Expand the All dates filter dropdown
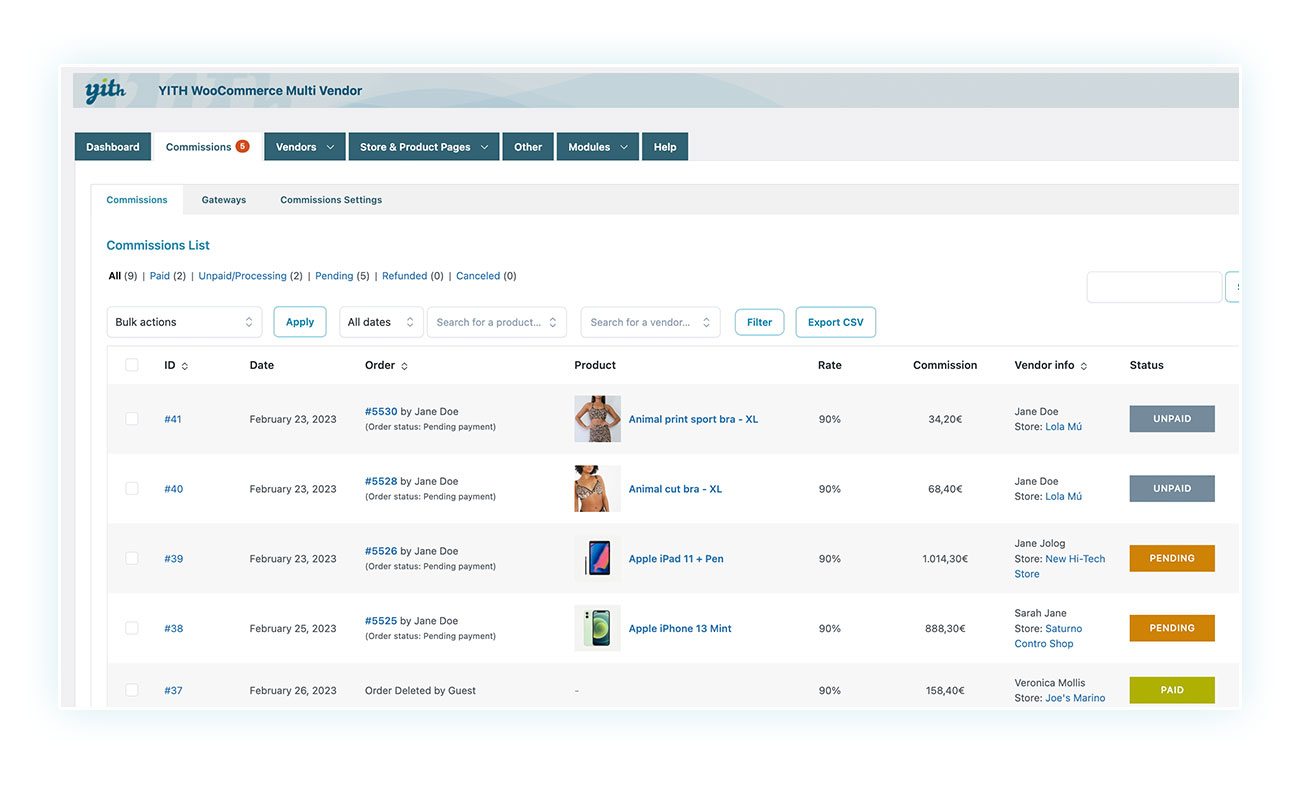 [x=381, y=322]
